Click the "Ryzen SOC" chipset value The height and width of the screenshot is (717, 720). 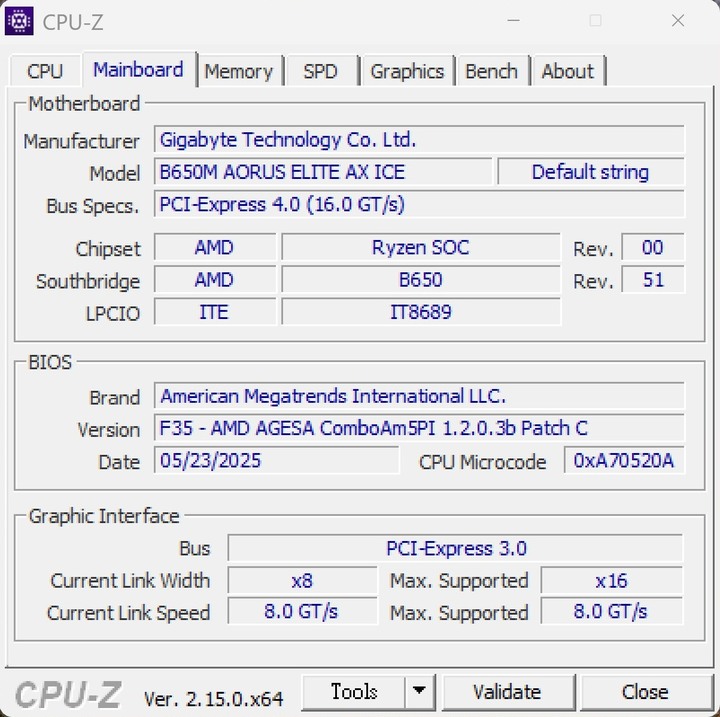coord(421,248)
